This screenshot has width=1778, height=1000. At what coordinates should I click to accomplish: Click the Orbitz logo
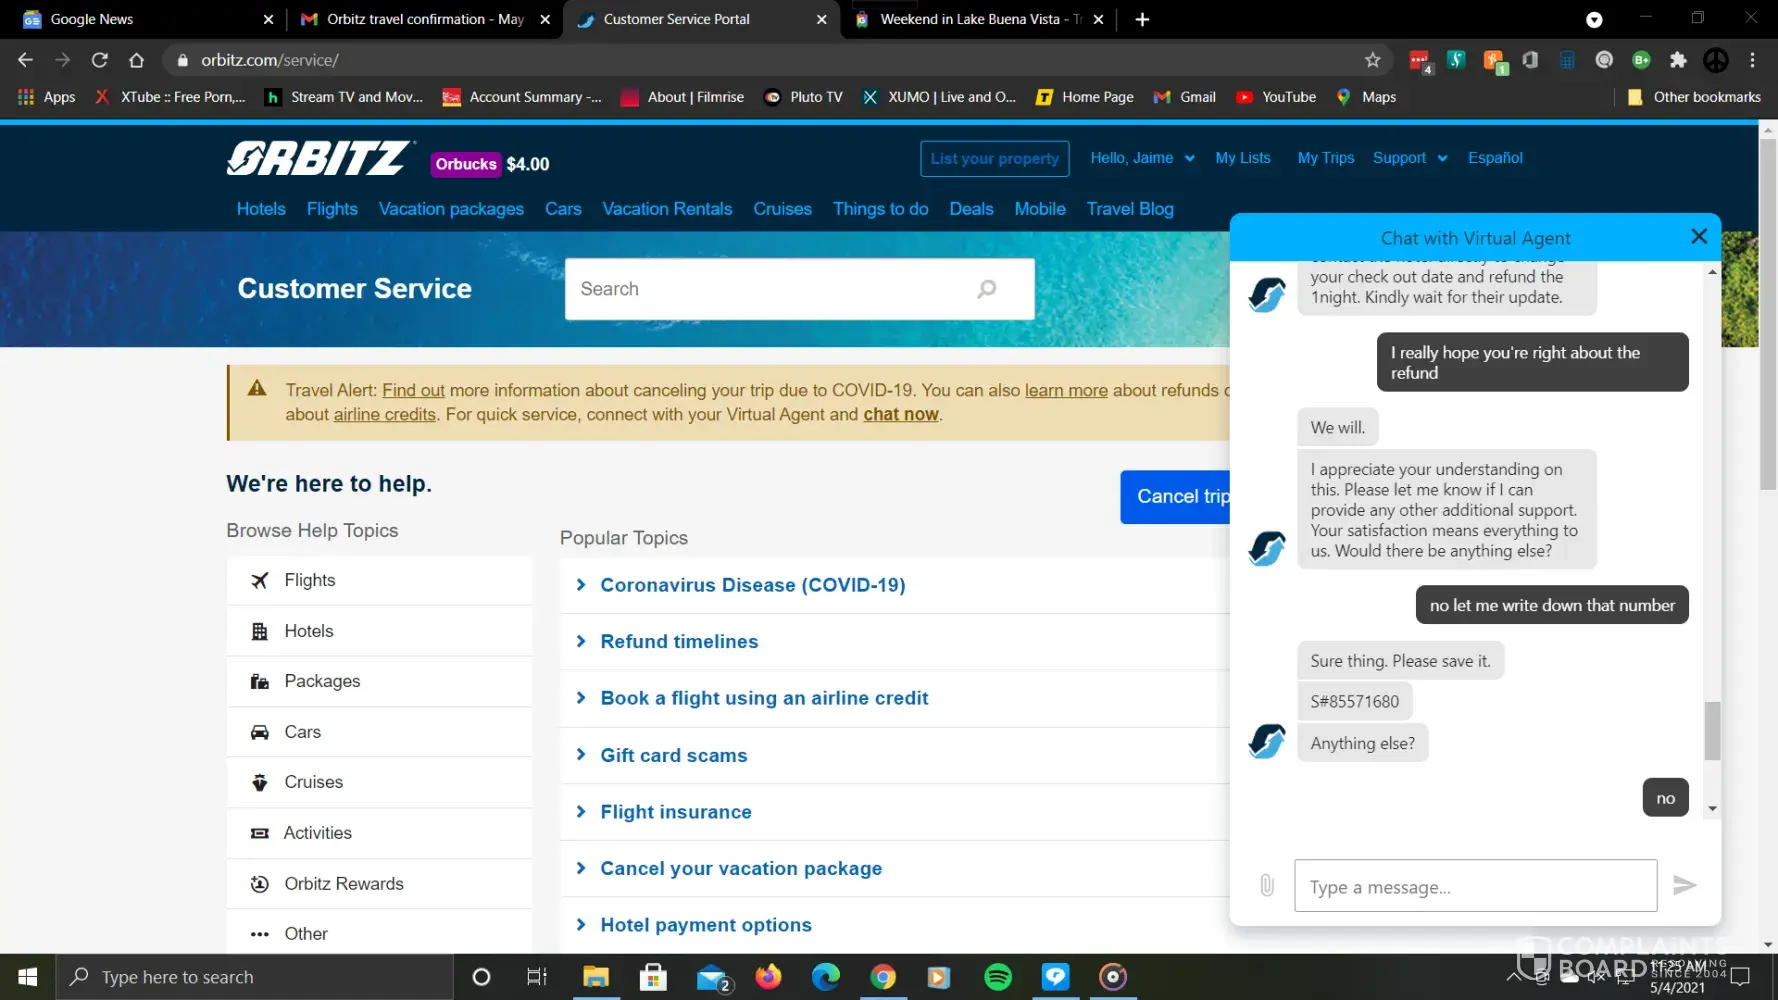coord(318,159)
